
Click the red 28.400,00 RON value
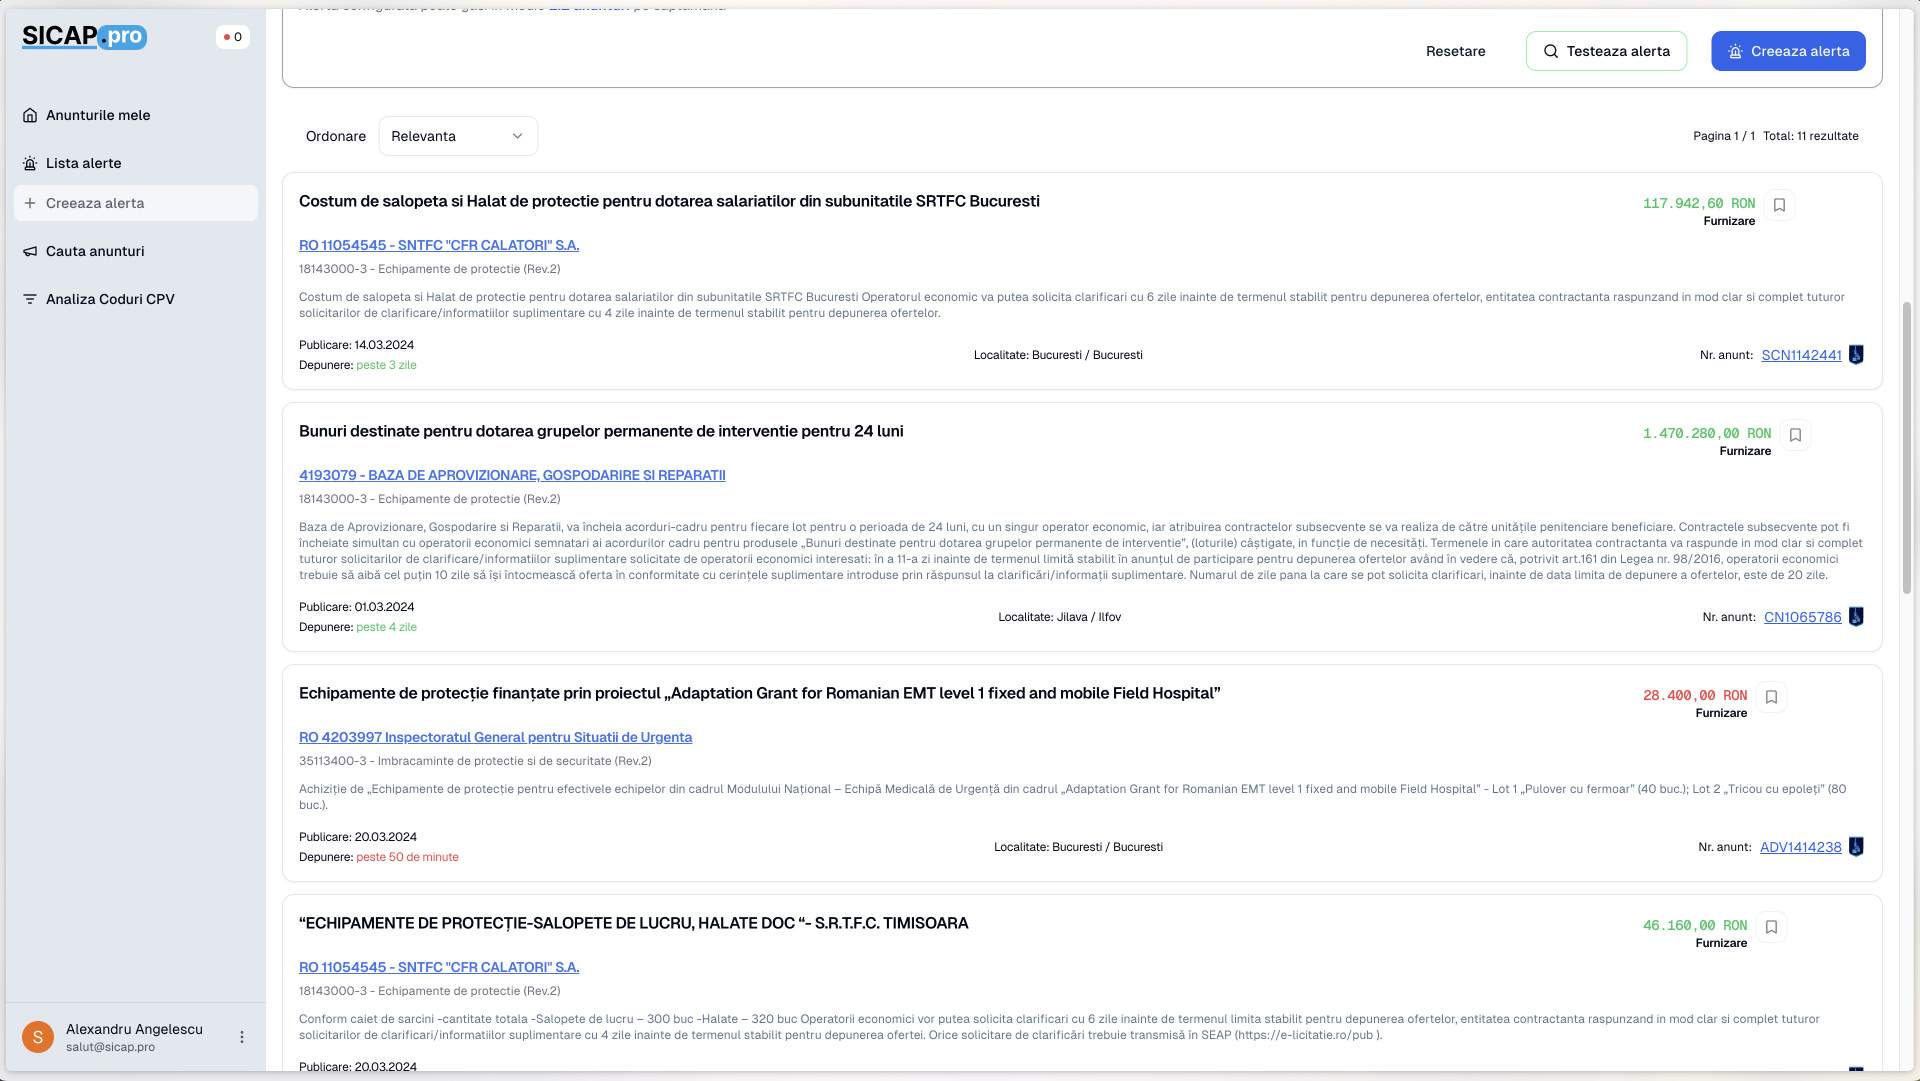1695,695
